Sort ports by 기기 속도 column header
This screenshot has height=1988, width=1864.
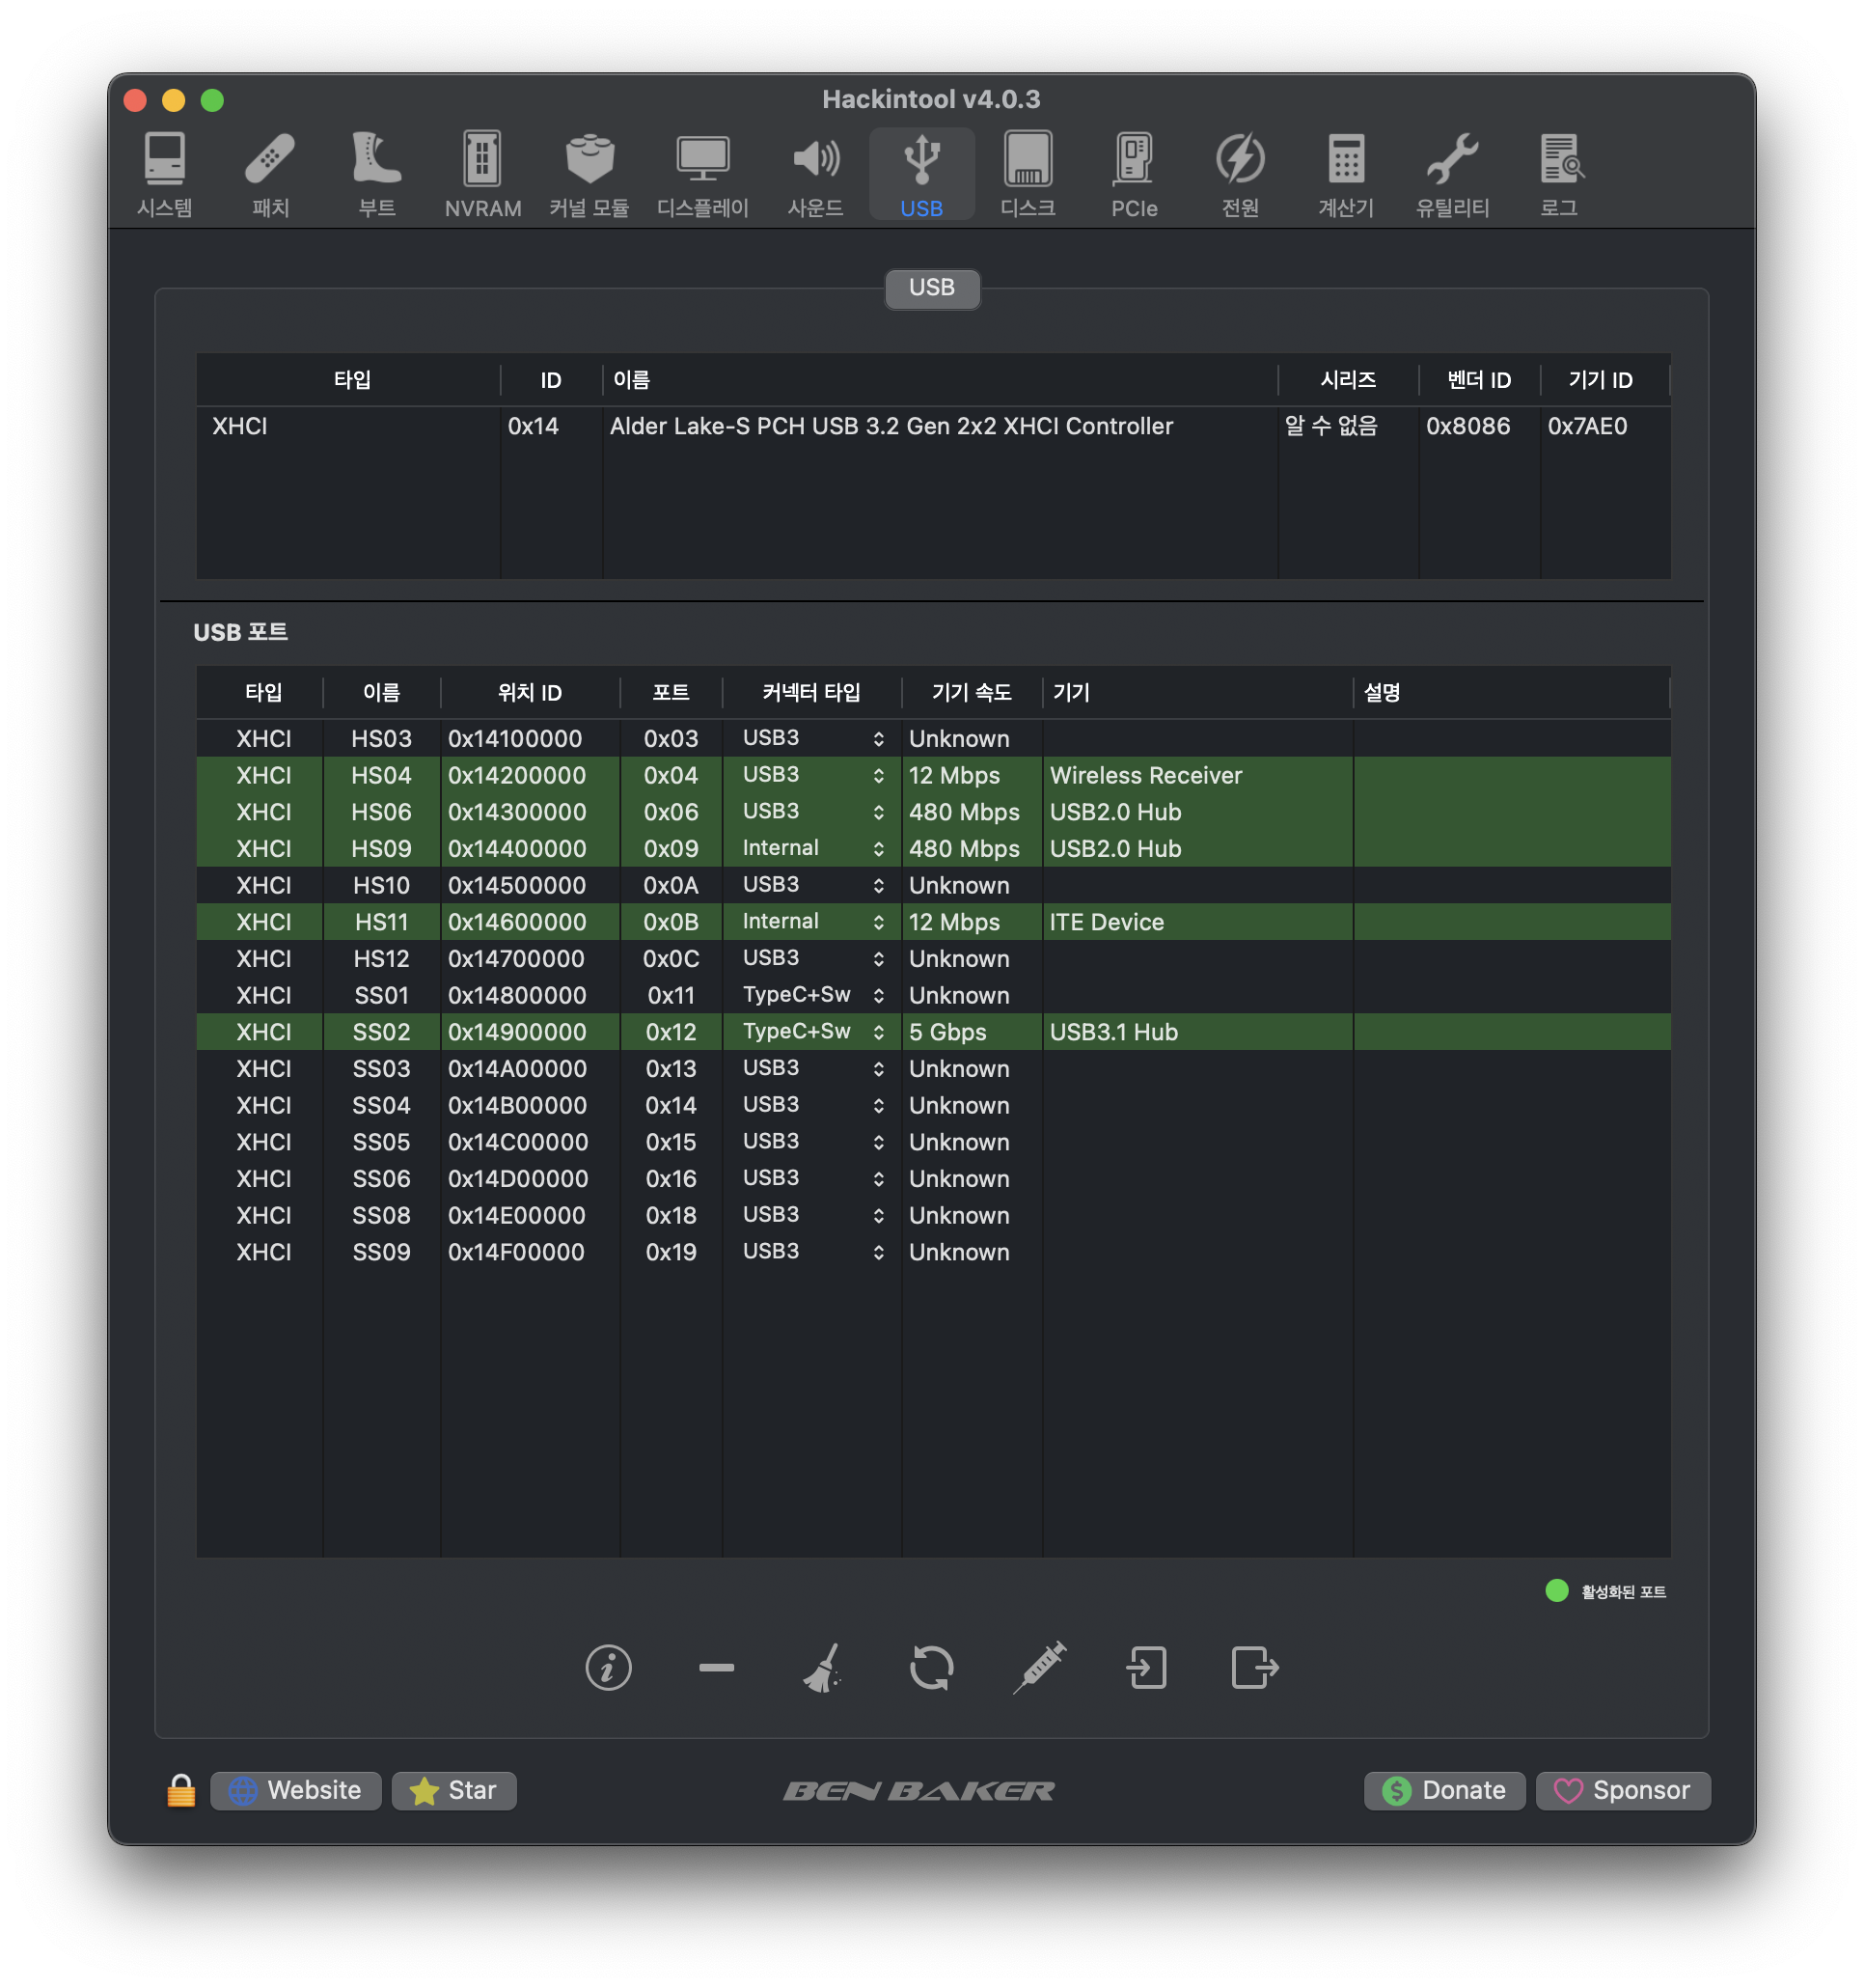[971, 692]
